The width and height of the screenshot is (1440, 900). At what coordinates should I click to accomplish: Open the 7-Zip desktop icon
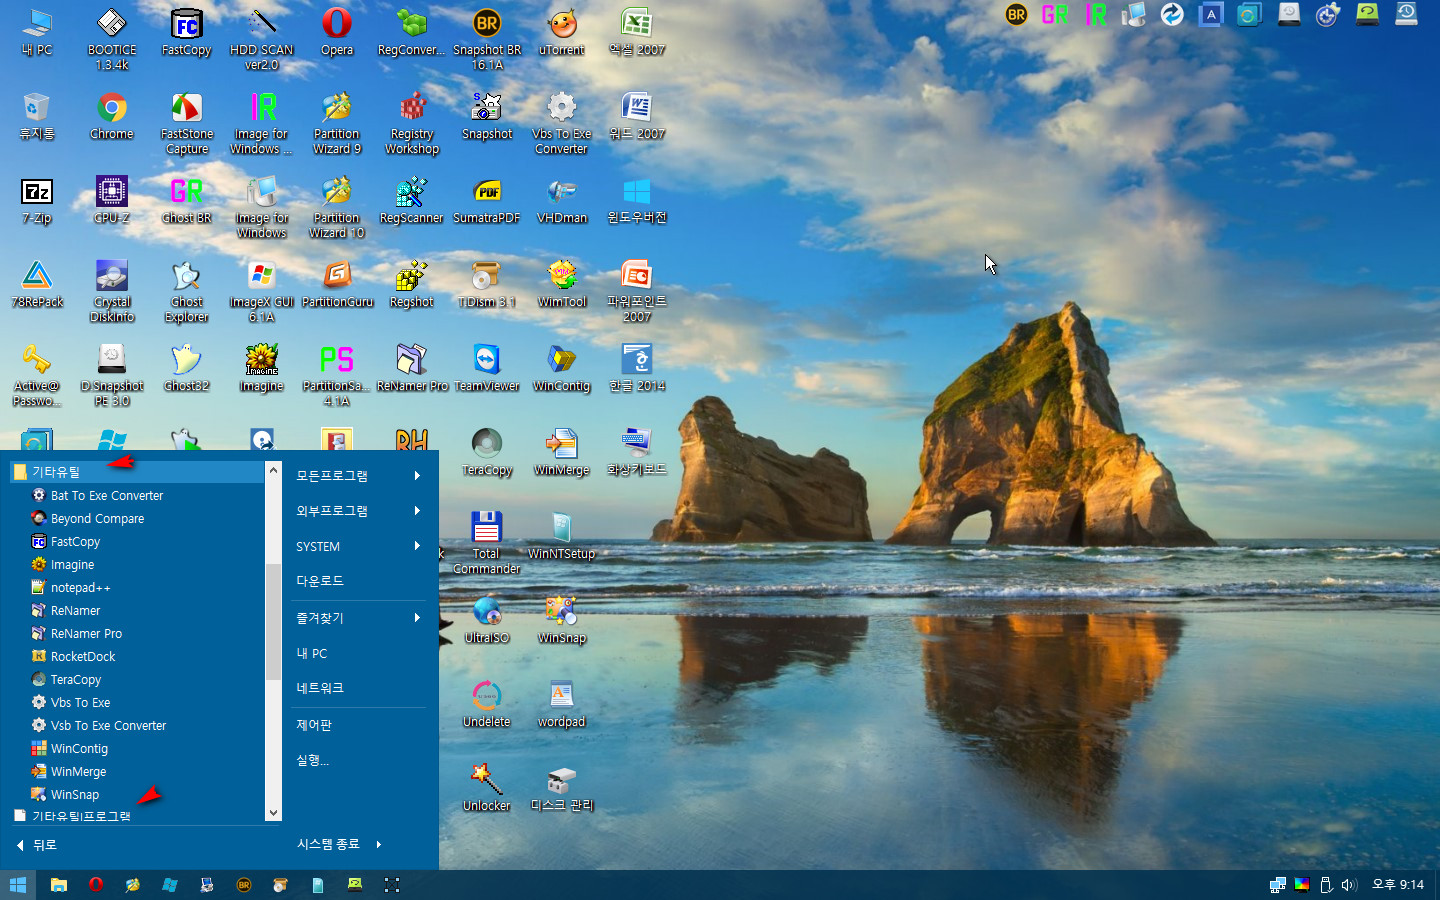37,200
